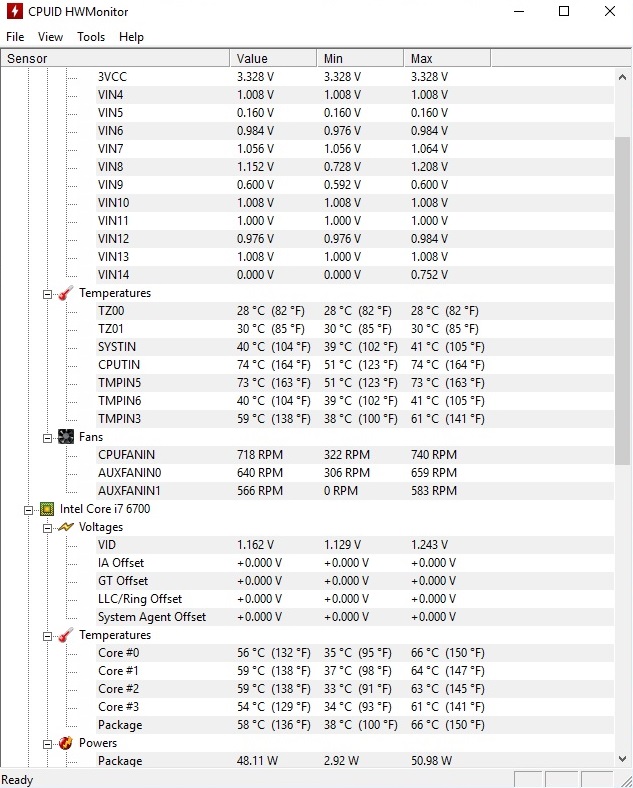Click the Min column header

pyautogui.click(x=360, y=58)
